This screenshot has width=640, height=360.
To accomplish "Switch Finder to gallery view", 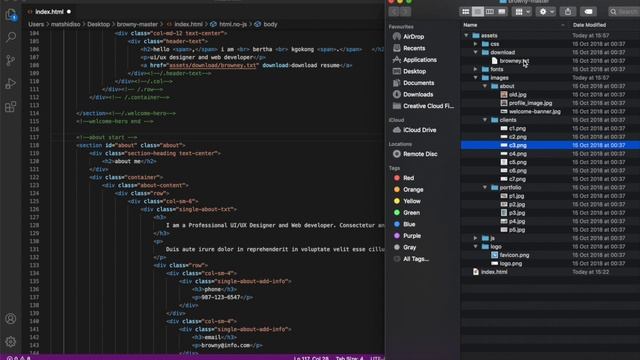I will click(502, 12).
